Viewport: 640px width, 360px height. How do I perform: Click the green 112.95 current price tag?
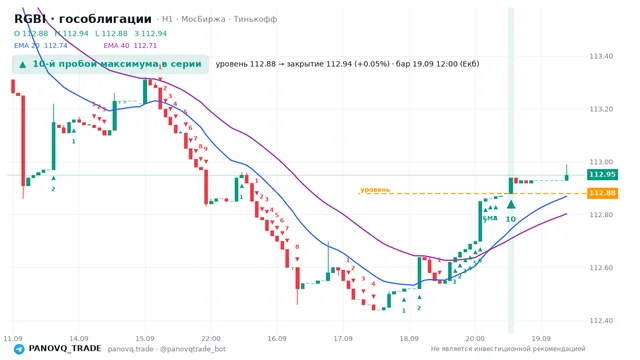(602, 175)
